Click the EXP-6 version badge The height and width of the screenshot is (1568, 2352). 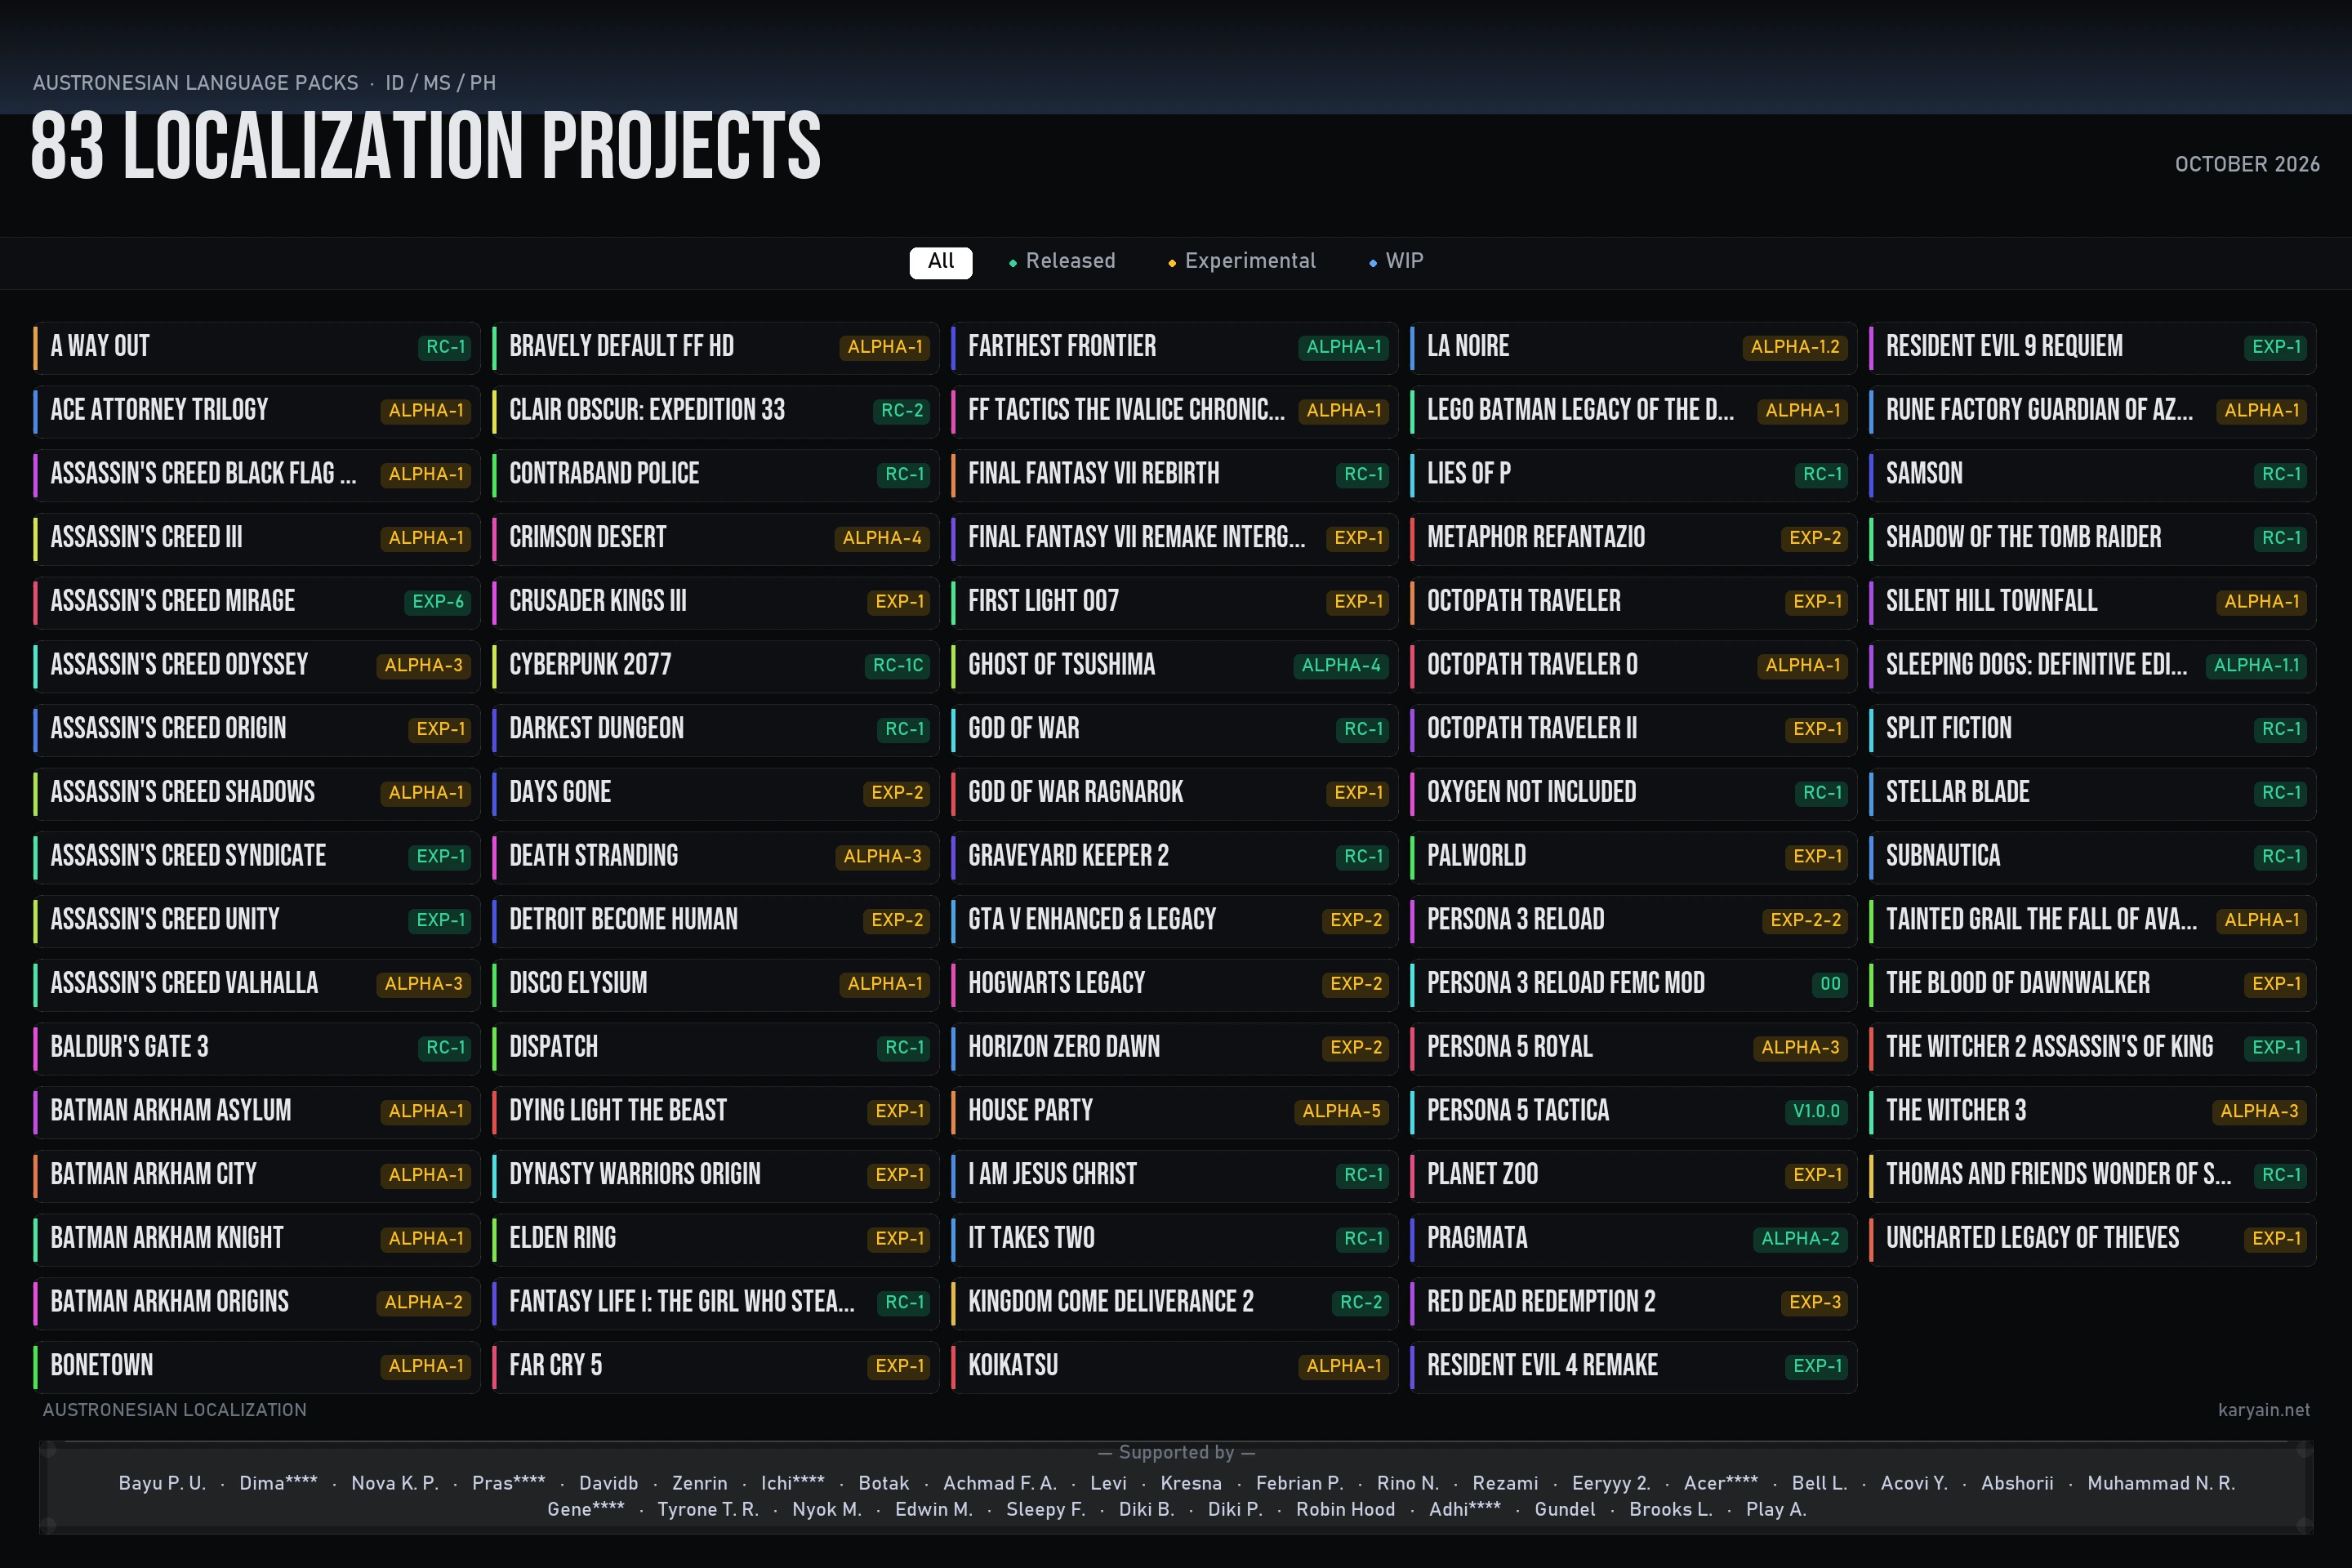(438, 602)
